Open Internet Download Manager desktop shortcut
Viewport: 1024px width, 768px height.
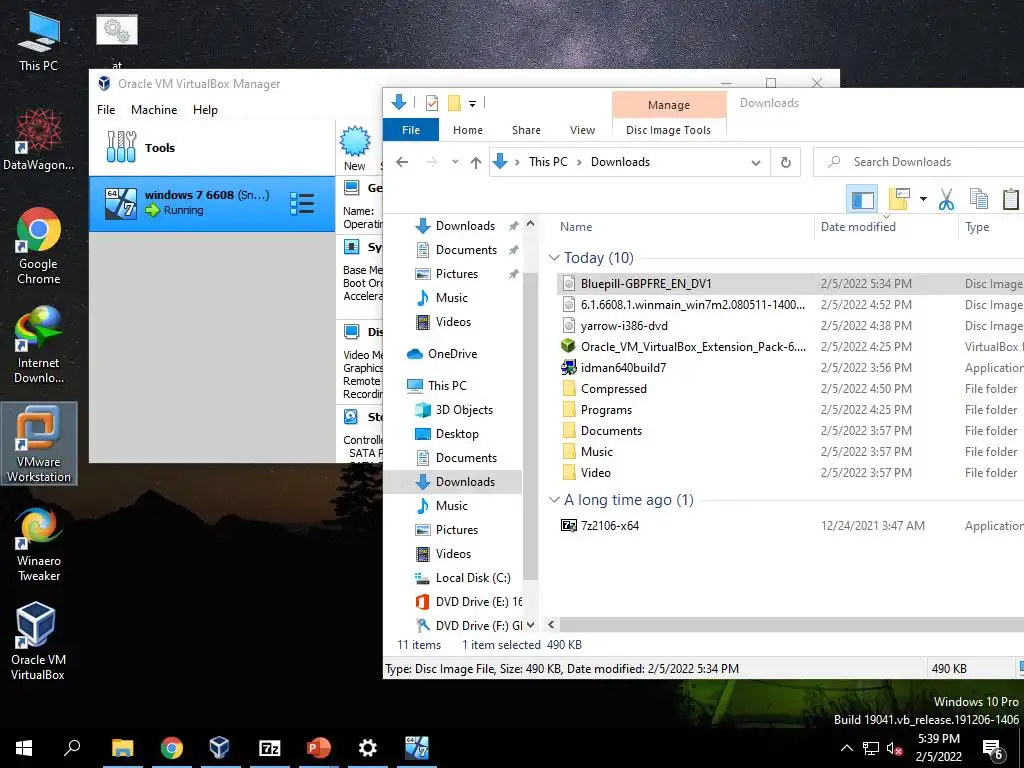pyautogui.click(x=39, y=344)
